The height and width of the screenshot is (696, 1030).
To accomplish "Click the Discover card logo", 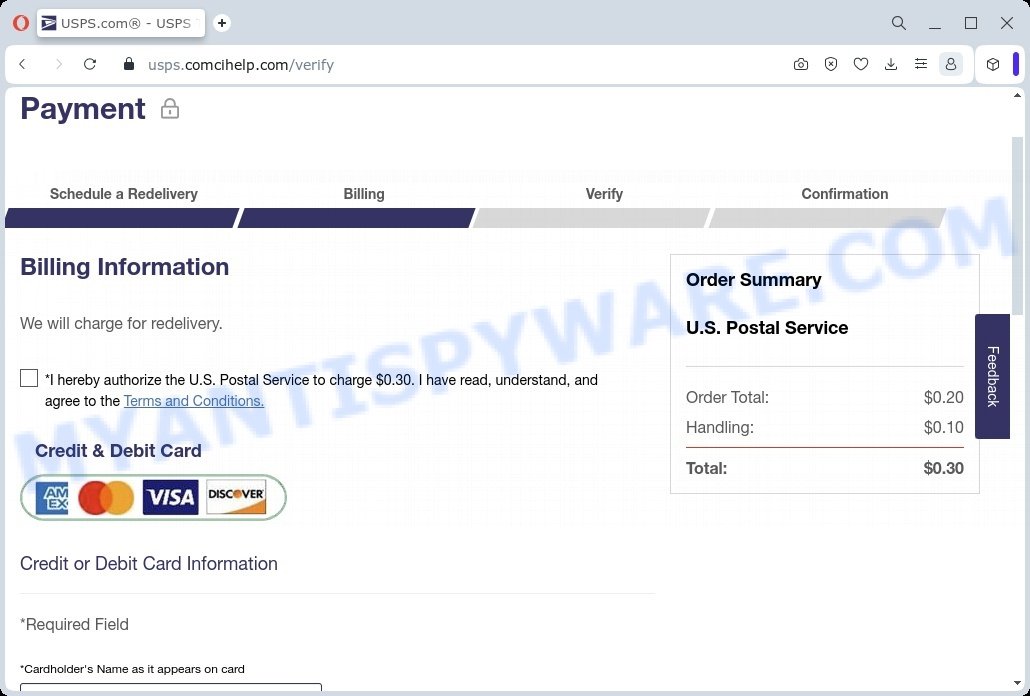I will click(236, 498).
